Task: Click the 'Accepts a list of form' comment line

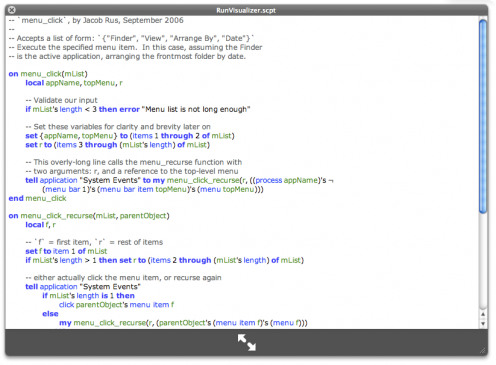Action: tap(131, 38)
